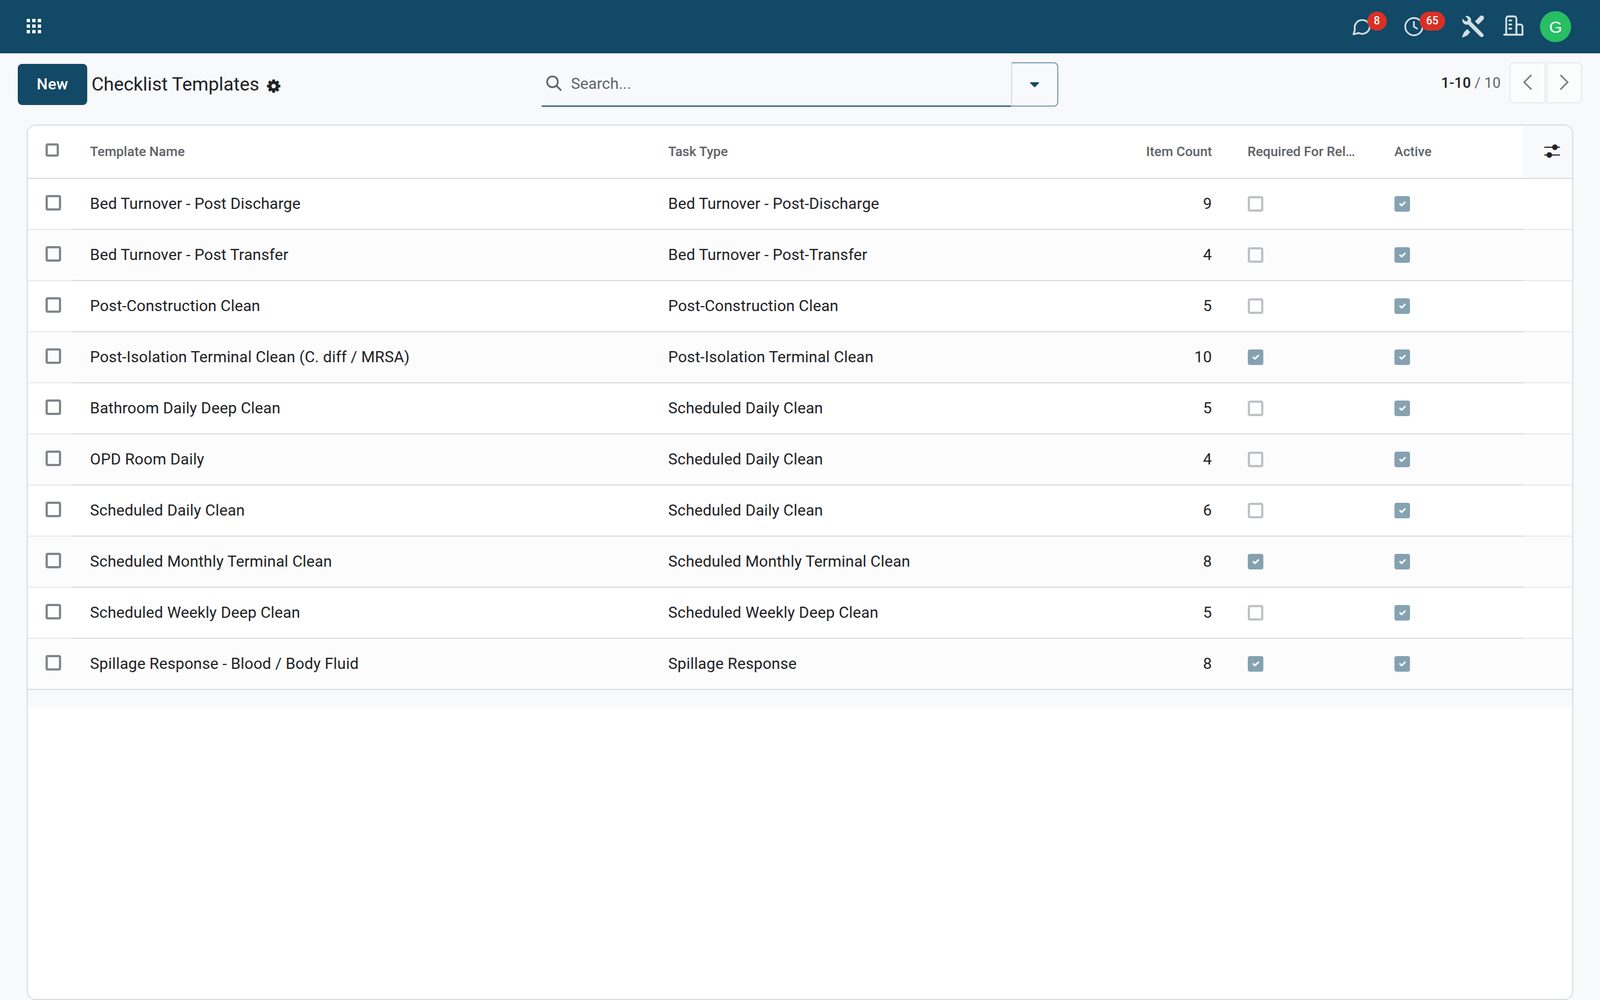Select the Scheduled Daily Clean row checkbox
Image resolution: width=1600 pixels, height=1000 pixels.
53,509
